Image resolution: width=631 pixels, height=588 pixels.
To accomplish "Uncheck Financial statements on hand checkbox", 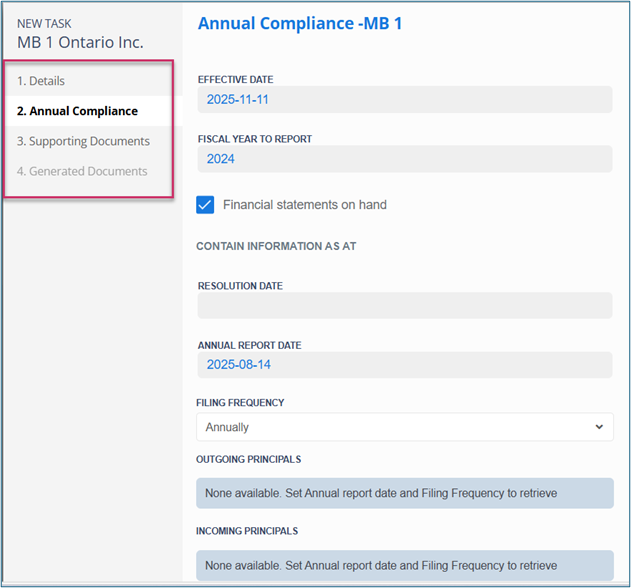I will pos(205,205).
